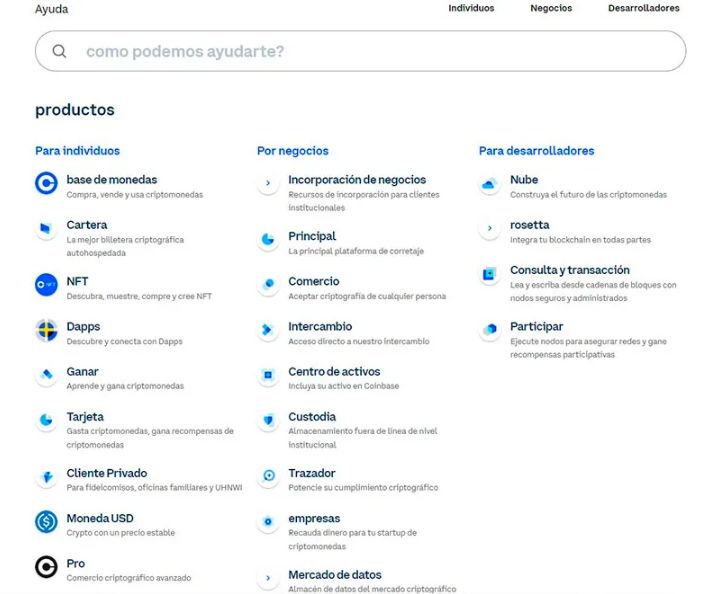This screenshot has height=594, width=705.
Task: Click the Cartera wallet icon
Action: [46, 229]
